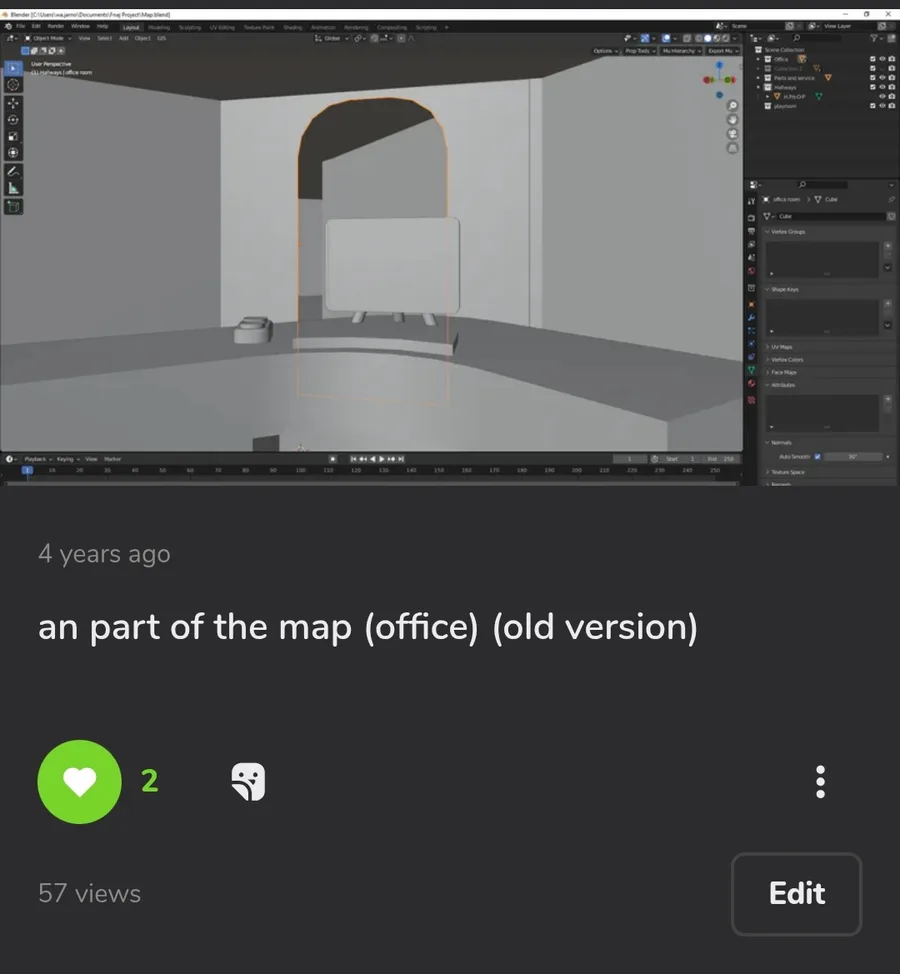Select the Annotate tool in Blender toolbar
900x974 pixels.
pos(13,171)
